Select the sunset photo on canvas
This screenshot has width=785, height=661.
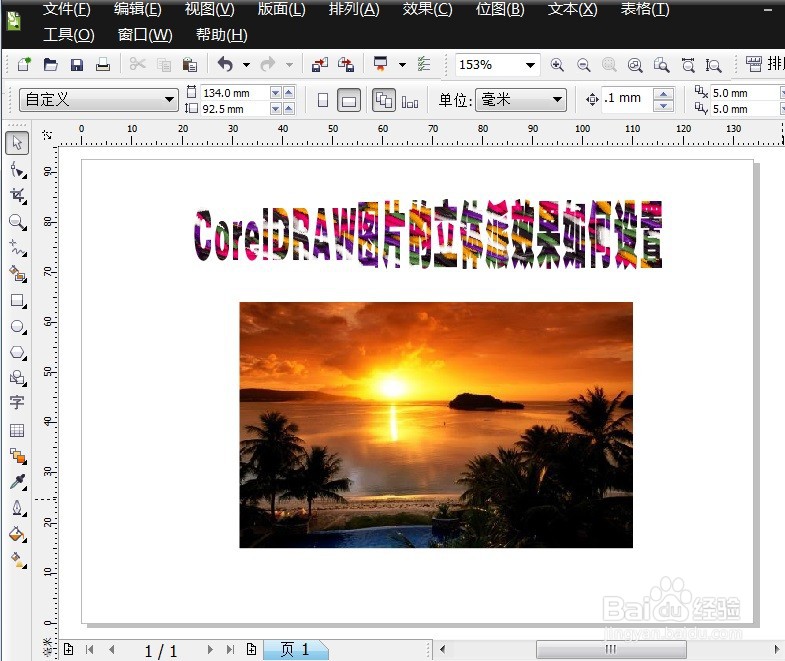436,425
